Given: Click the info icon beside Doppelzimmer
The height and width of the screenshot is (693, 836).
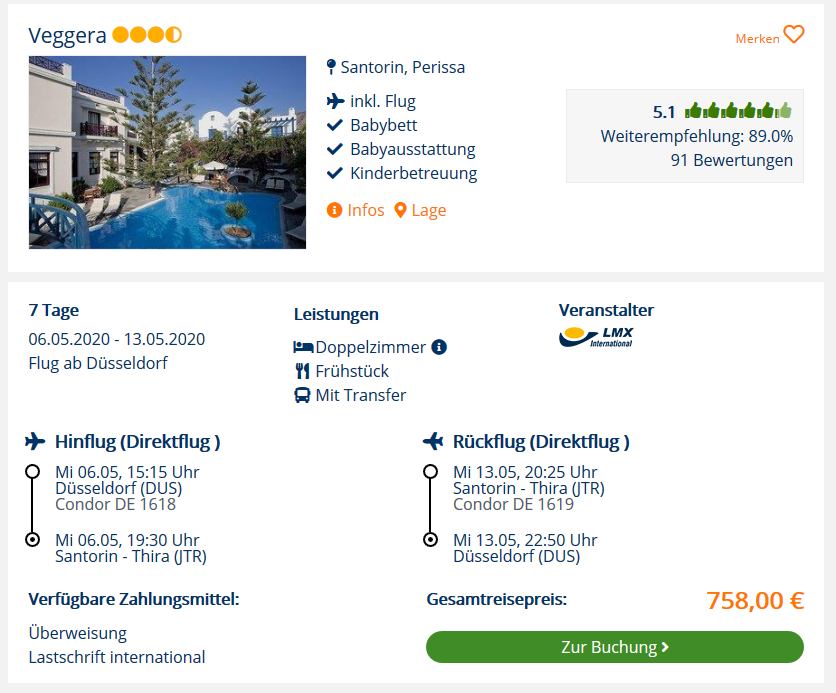Looking at the screenshot, I should pyautogui.click(x=439, y=348).
